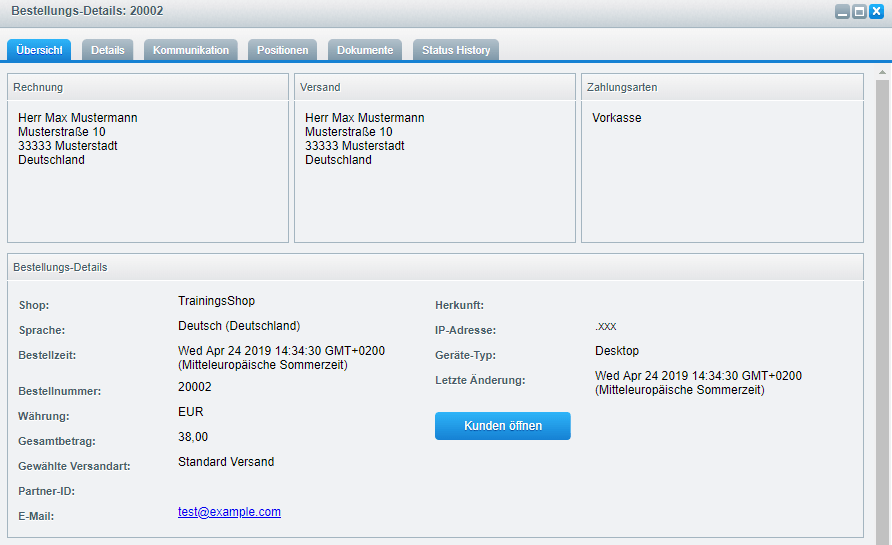Click the EUR currency value

(191, 412)
